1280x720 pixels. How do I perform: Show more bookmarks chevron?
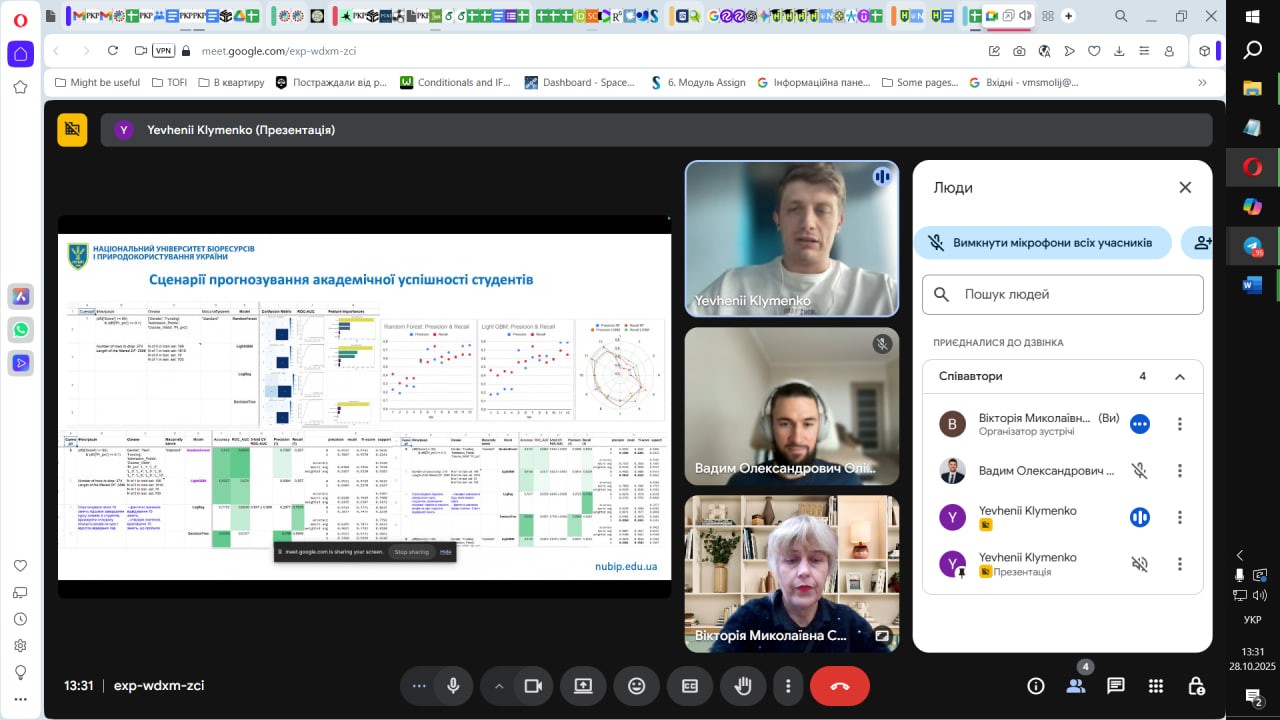click(1203, 82)
